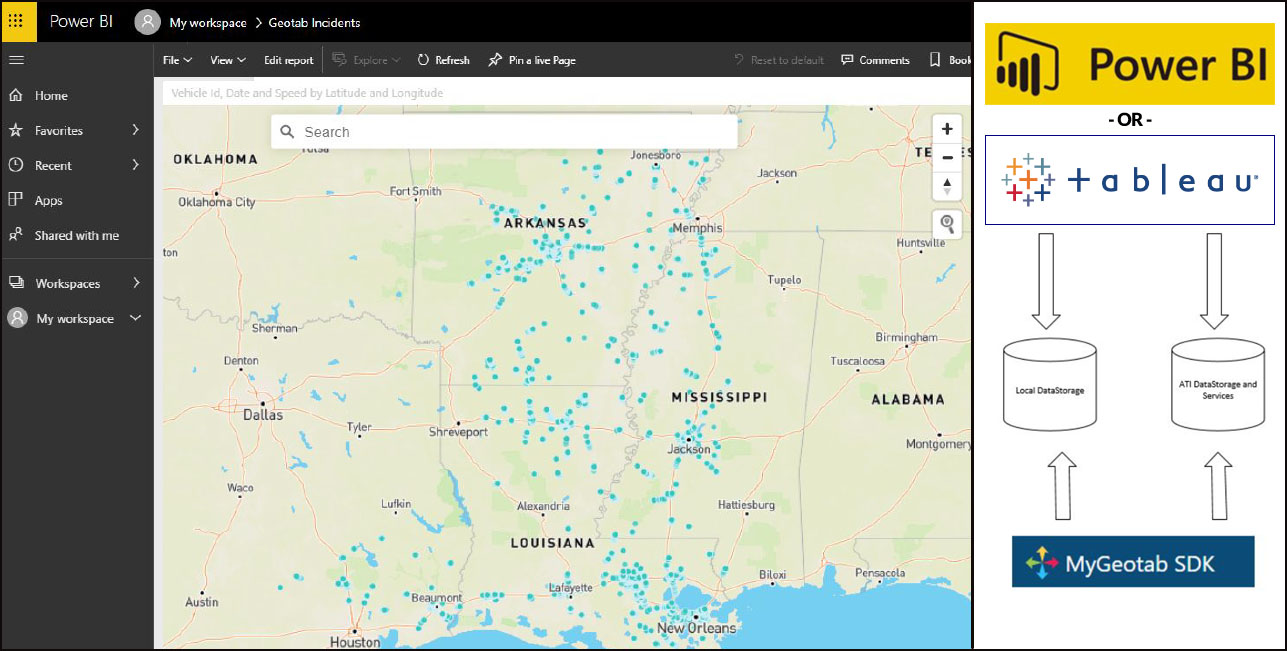Click the Apps grid icon
Image resolution: width=1287 pixels, height=651 pixels.
click(16, 201)
